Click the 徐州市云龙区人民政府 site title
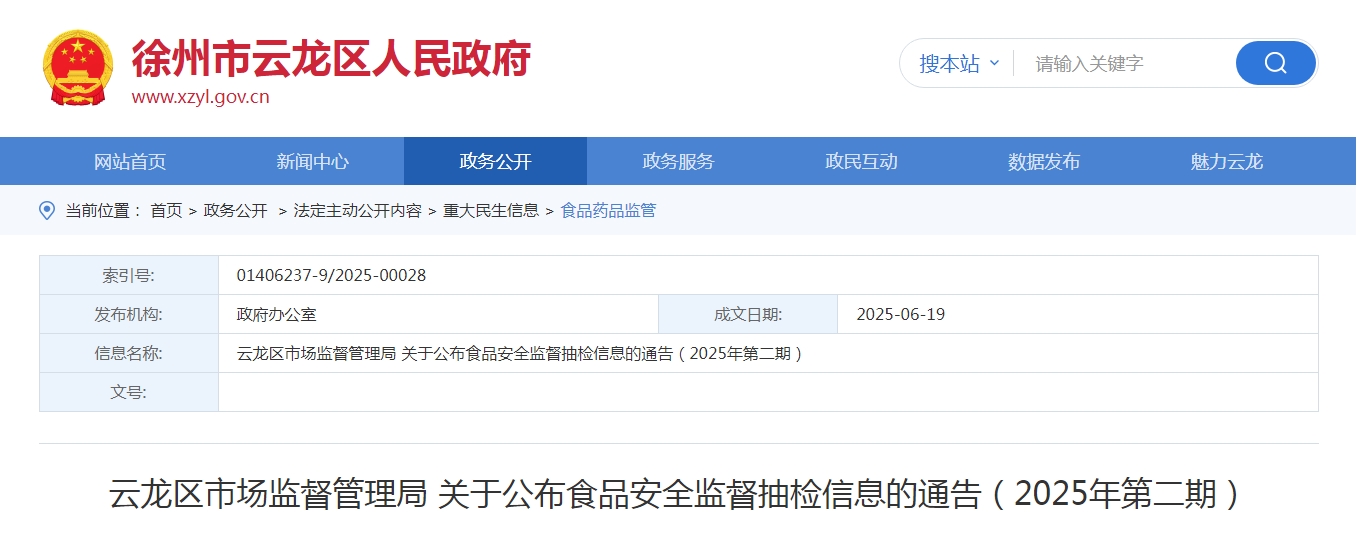This screenshot has width=1356, height=537. tap(331, 59)
